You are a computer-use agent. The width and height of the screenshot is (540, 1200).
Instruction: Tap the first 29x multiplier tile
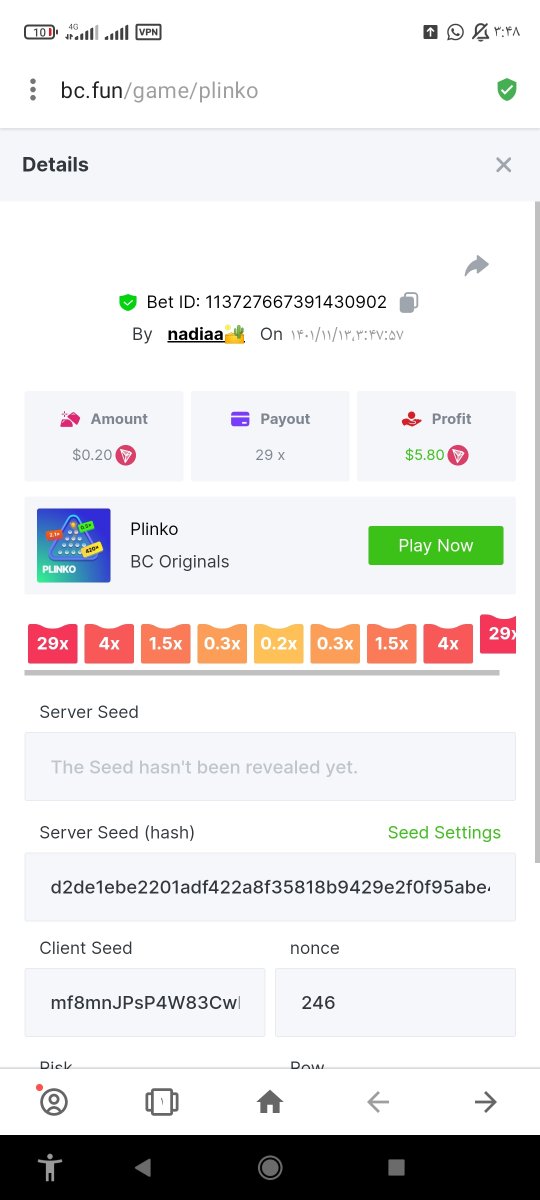[53, 644]
